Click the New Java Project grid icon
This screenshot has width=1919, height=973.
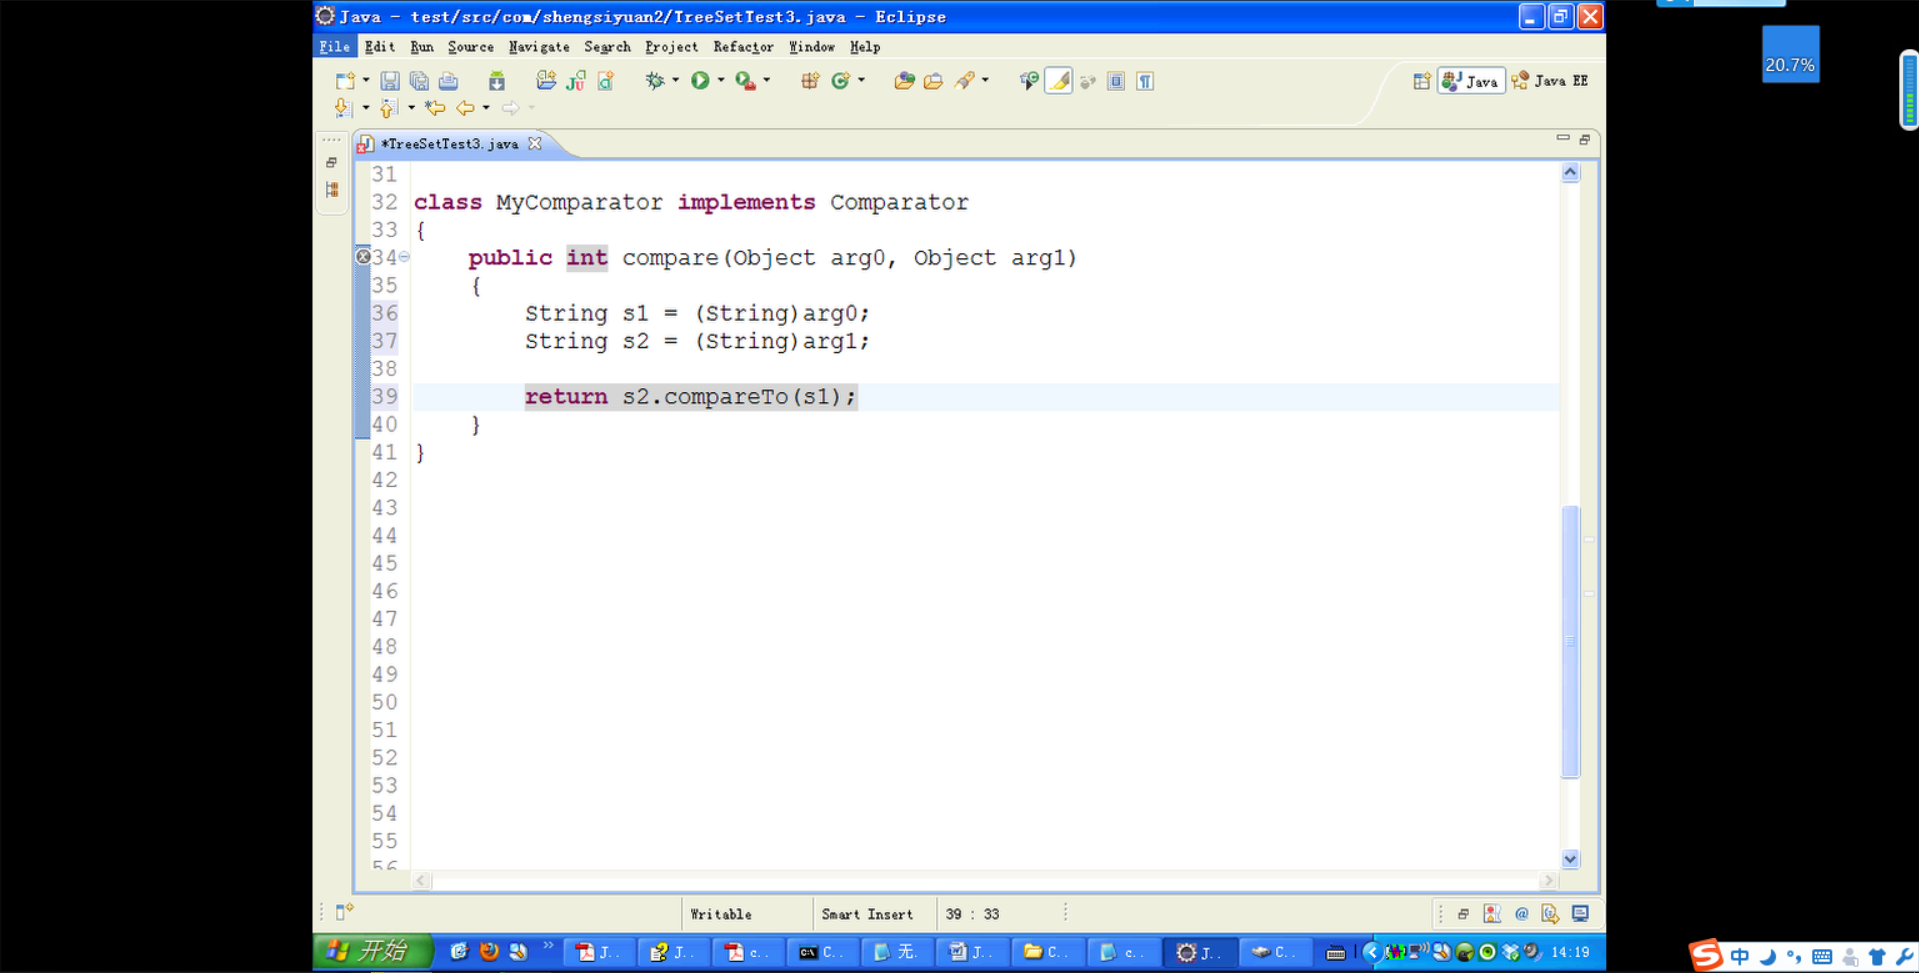pyautogui.click(x=810, y=81)
